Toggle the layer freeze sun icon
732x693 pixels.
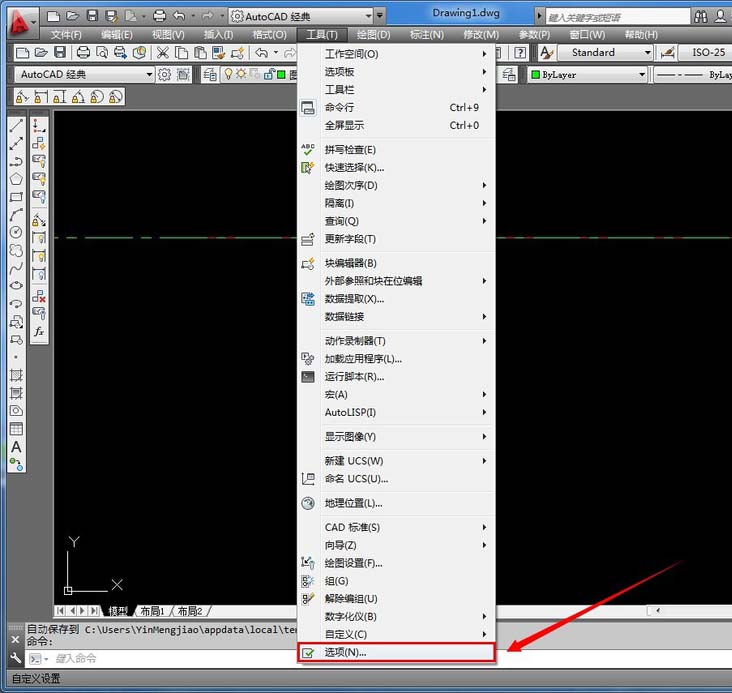[x=241, y=74]
